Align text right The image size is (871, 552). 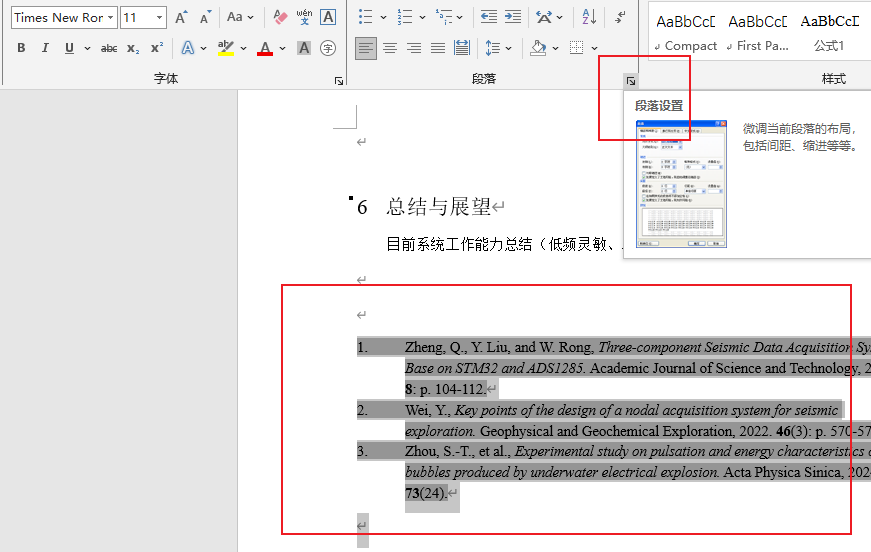tap(414, 48)
